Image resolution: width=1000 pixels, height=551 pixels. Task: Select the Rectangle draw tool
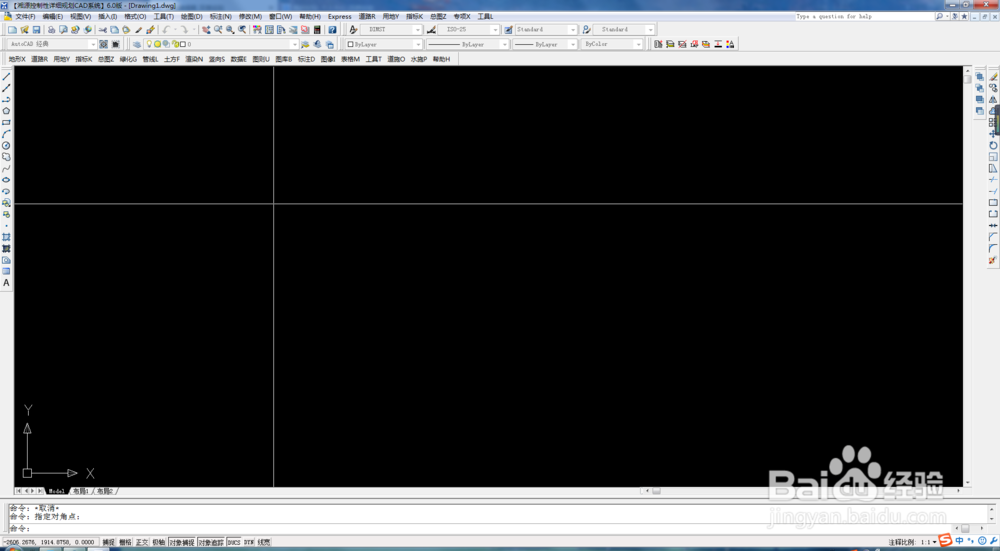coord(6,122)
